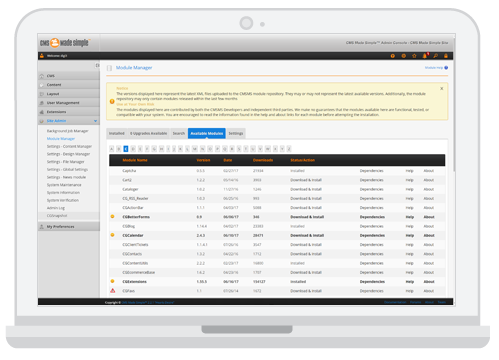Open Settings - File Manager
The width and height of the screenshot is (499, 360).
point(66,162)
